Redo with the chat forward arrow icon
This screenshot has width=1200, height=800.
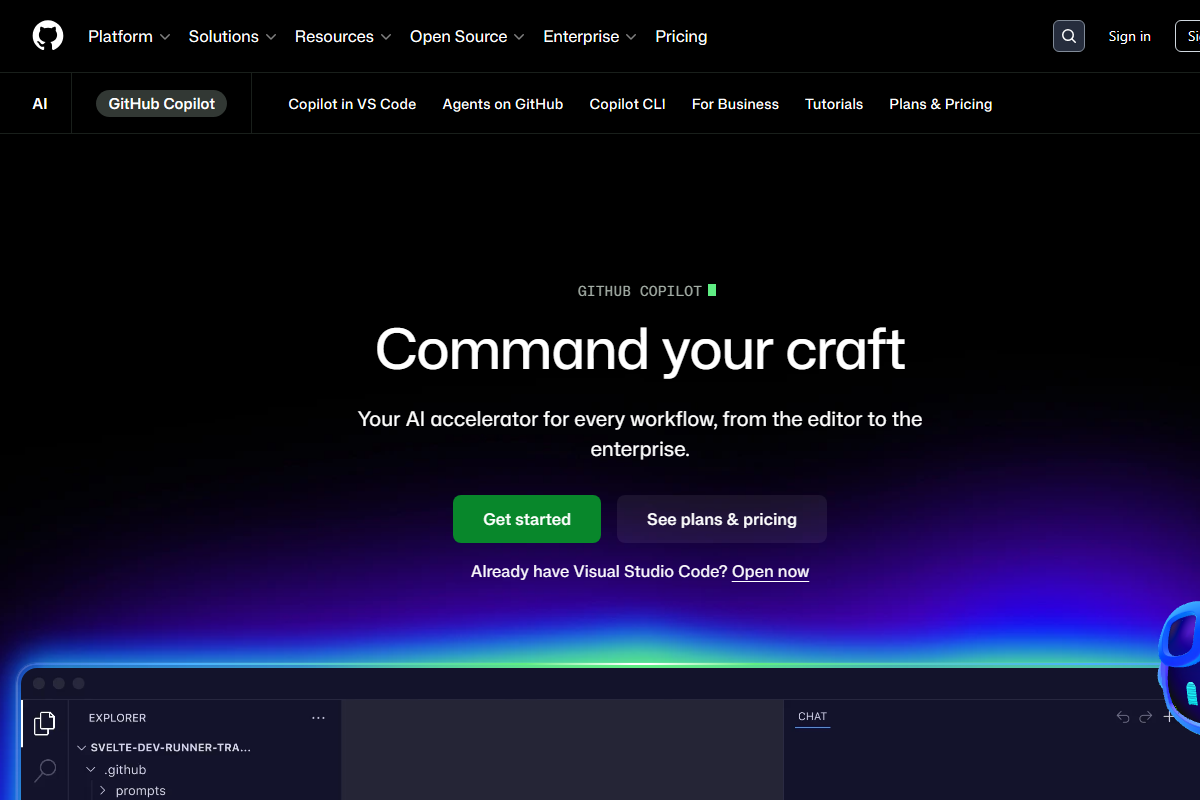pos(1146,717)
